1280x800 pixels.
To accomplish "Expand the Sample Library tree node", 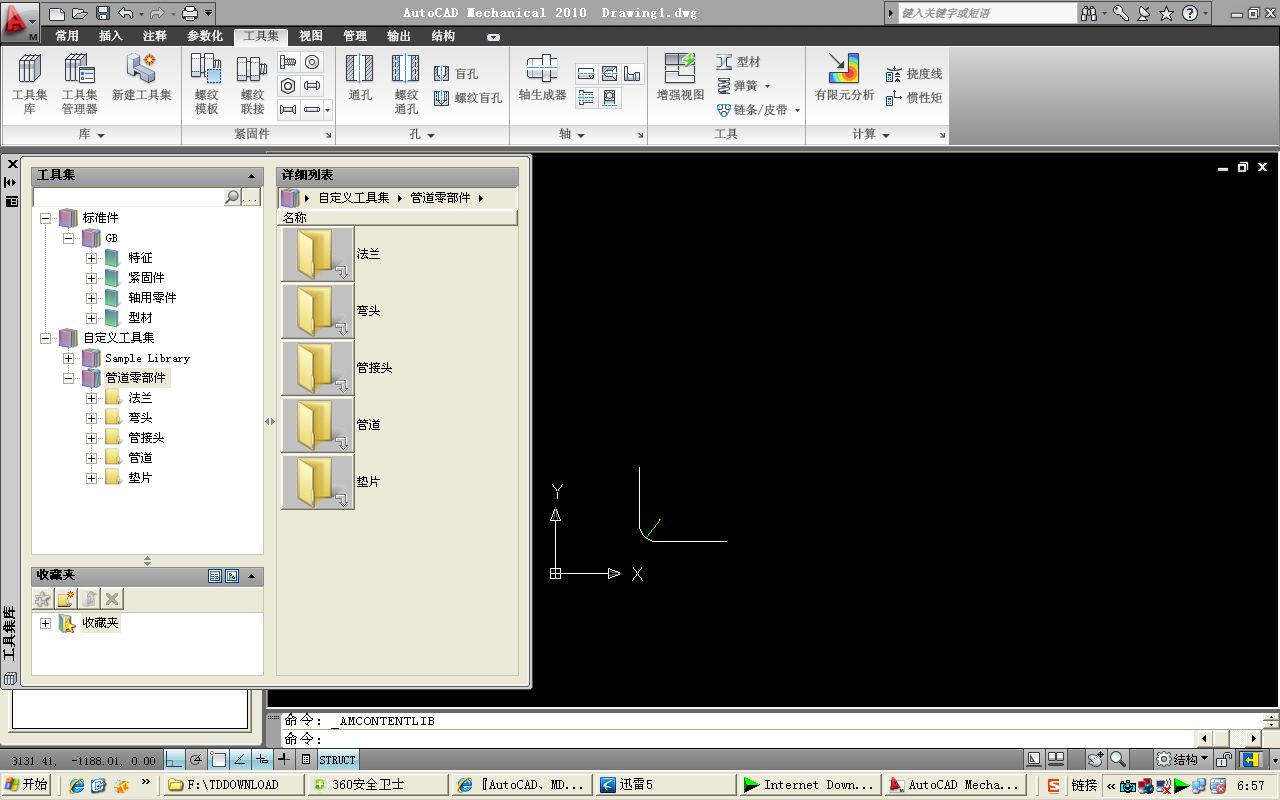I will [69, 358].
